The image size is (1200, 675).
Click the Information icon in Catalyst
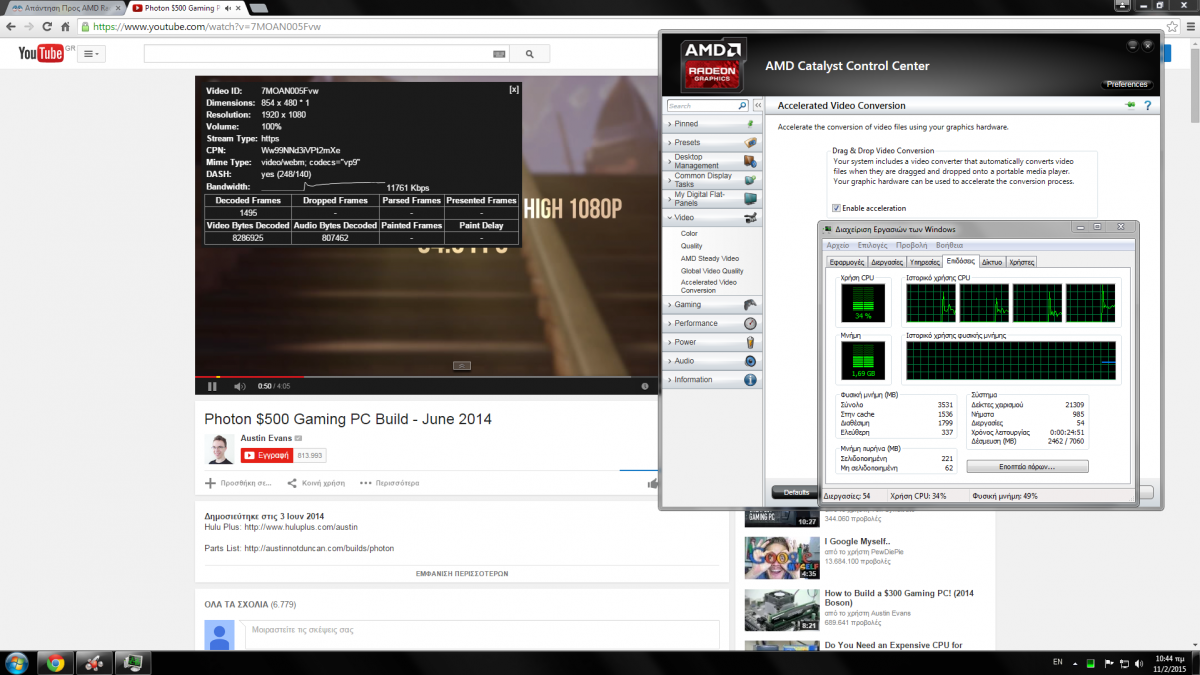pyautogui.click(x=750, y=380)
